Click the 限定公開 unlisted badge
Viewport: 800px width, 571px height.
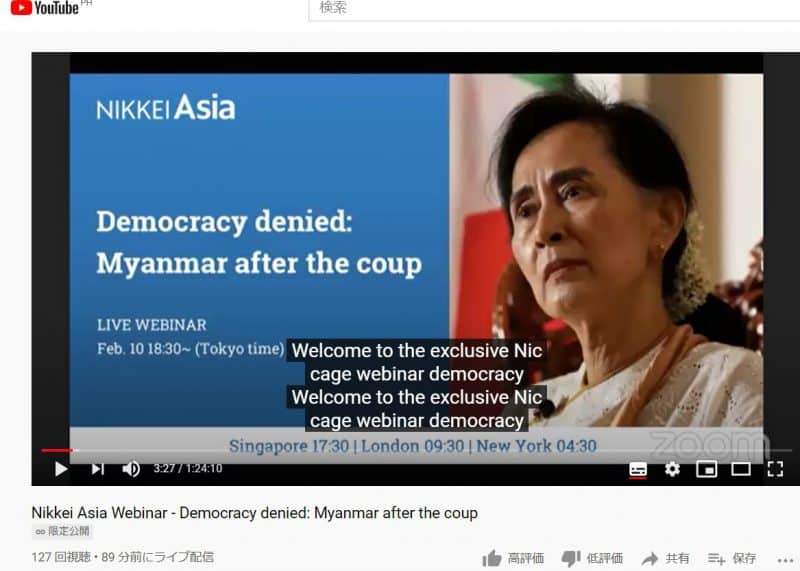pyautogui.click(x=62, y=532)
